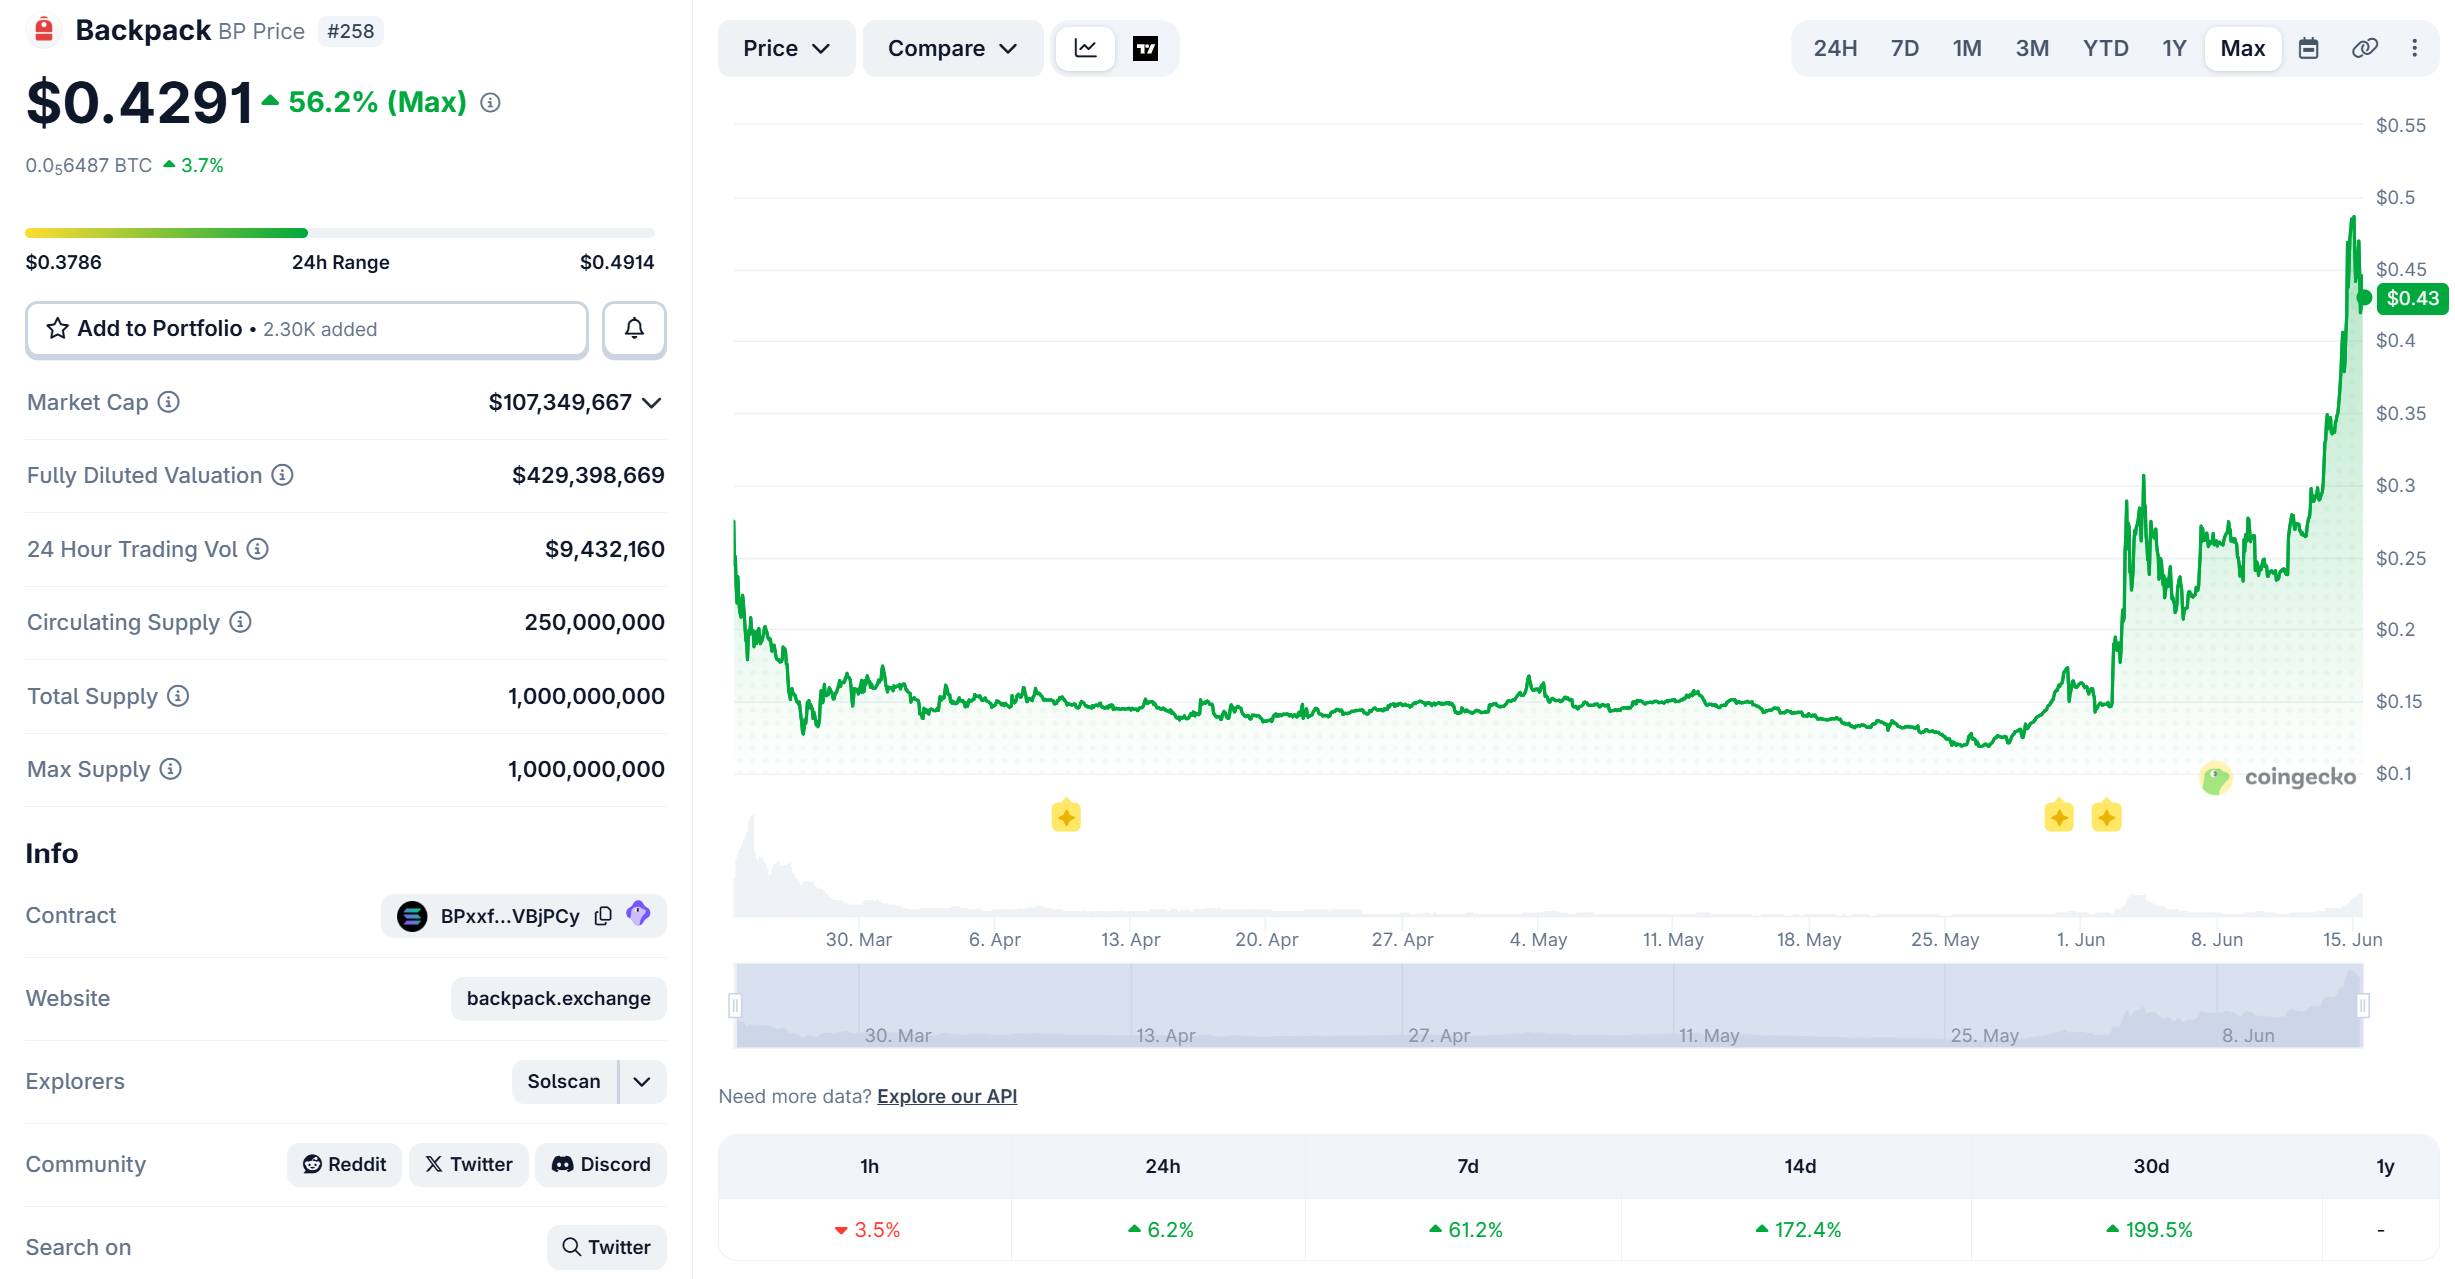Click the 24h 6.2% change value
The image size is (2455, 1279).
[x=1161, y=1230]
